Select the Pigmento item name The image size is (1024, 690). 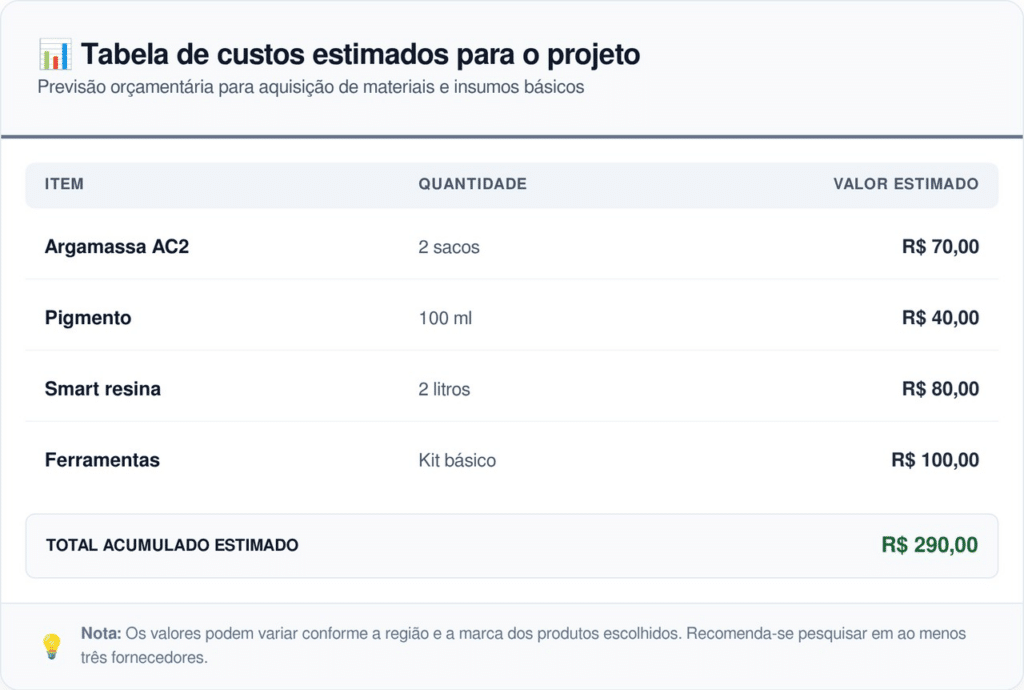tap(88, 318)
